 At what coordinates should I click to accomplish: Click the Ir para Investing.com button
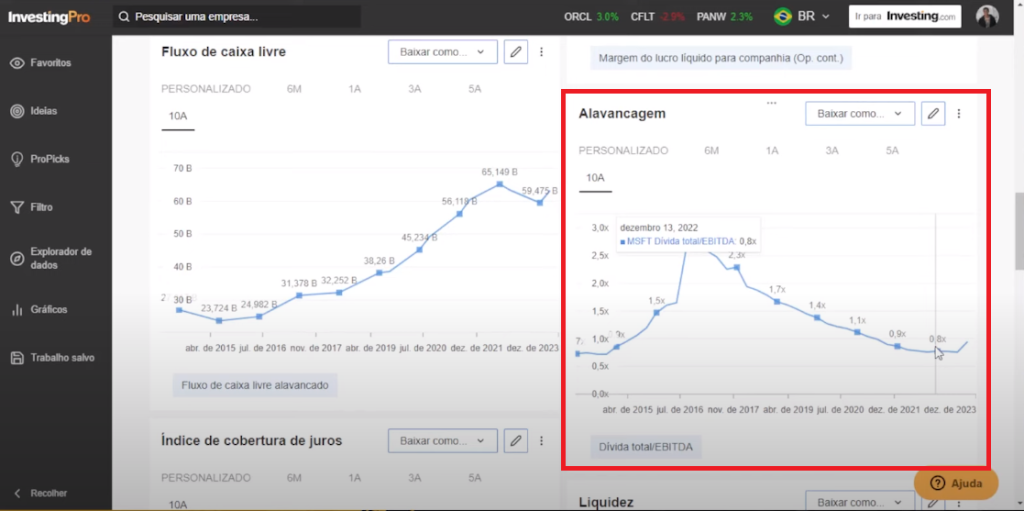click(x=904, y=17)
